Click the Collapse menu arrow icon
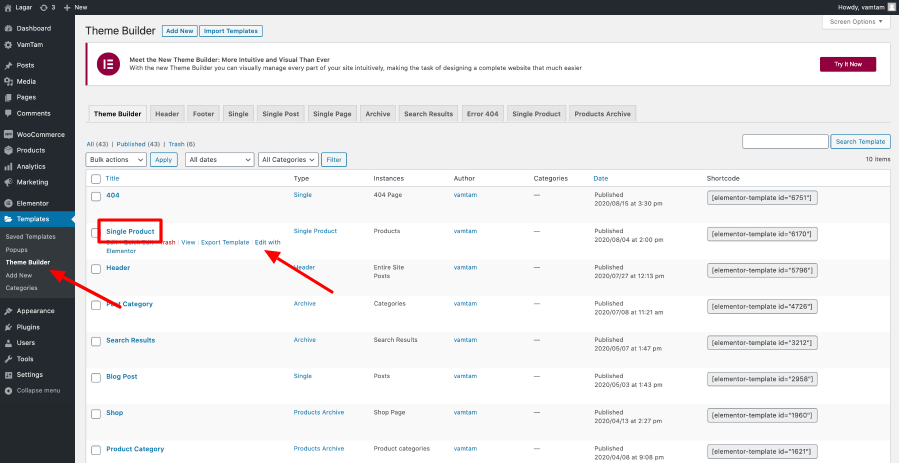This screenshot has height=463, width=899. (x=8, y=391)
